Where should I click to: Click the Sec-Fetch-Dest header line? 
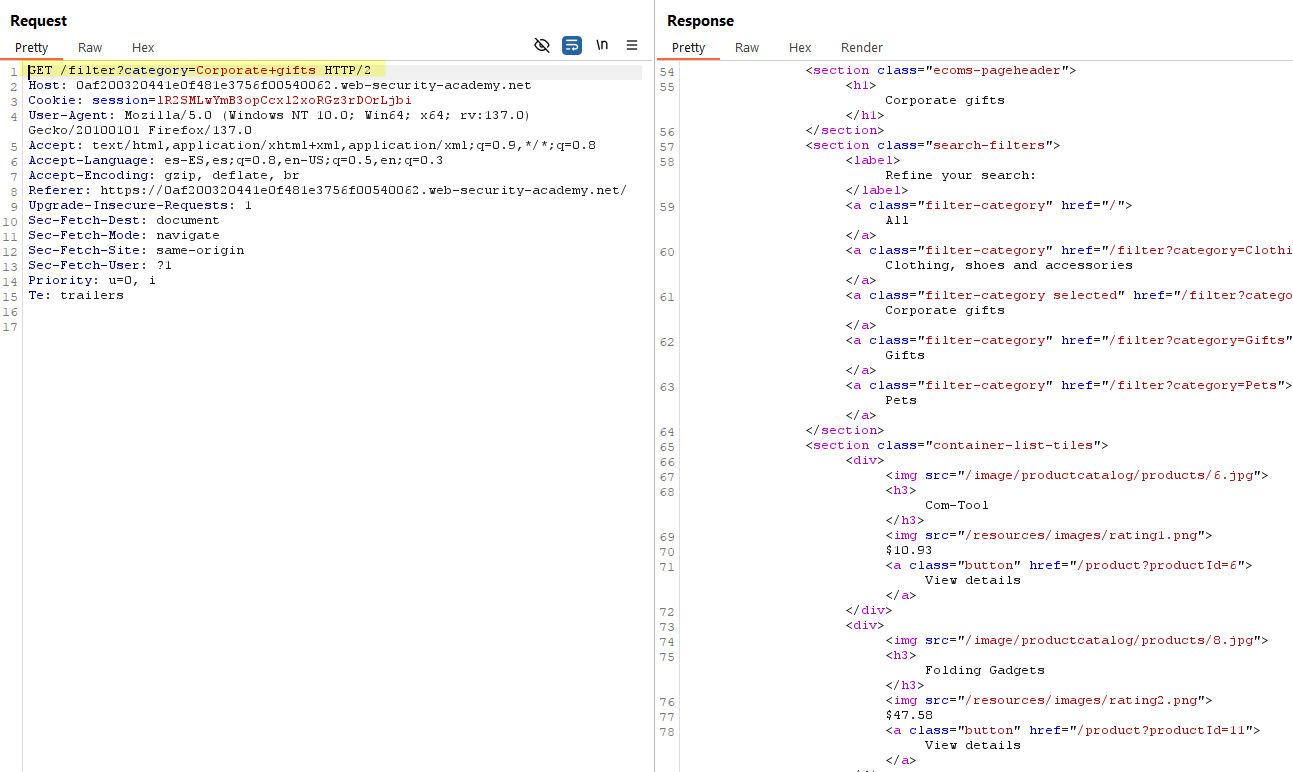coord(124,221)
